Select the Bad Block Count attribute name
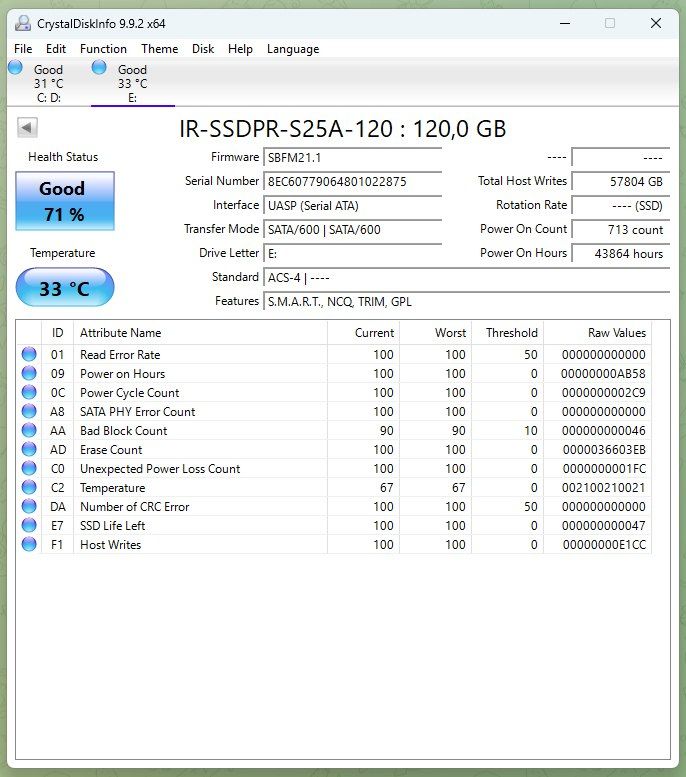Image resolution: width=686 pixels, height=777 pixels. pyautogui.click(x=123, y=431)
